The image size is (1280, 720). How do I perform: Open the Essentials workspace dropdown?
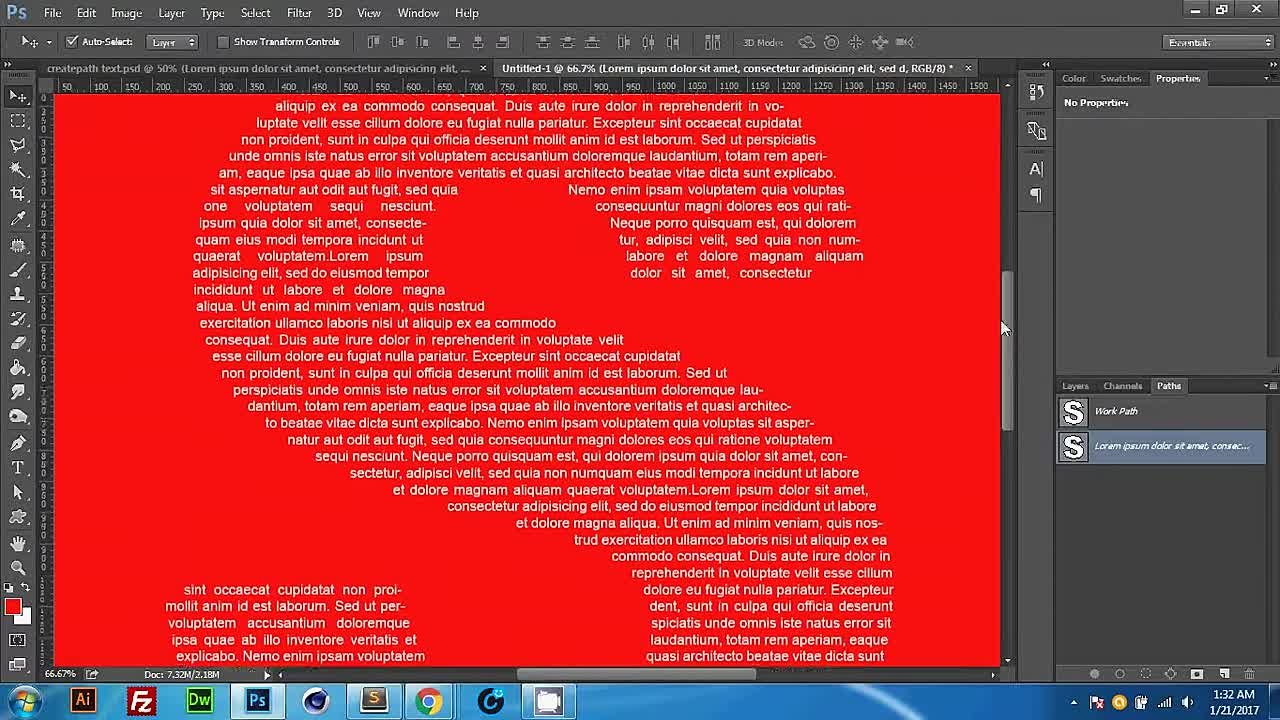(x=1219, y=42)
